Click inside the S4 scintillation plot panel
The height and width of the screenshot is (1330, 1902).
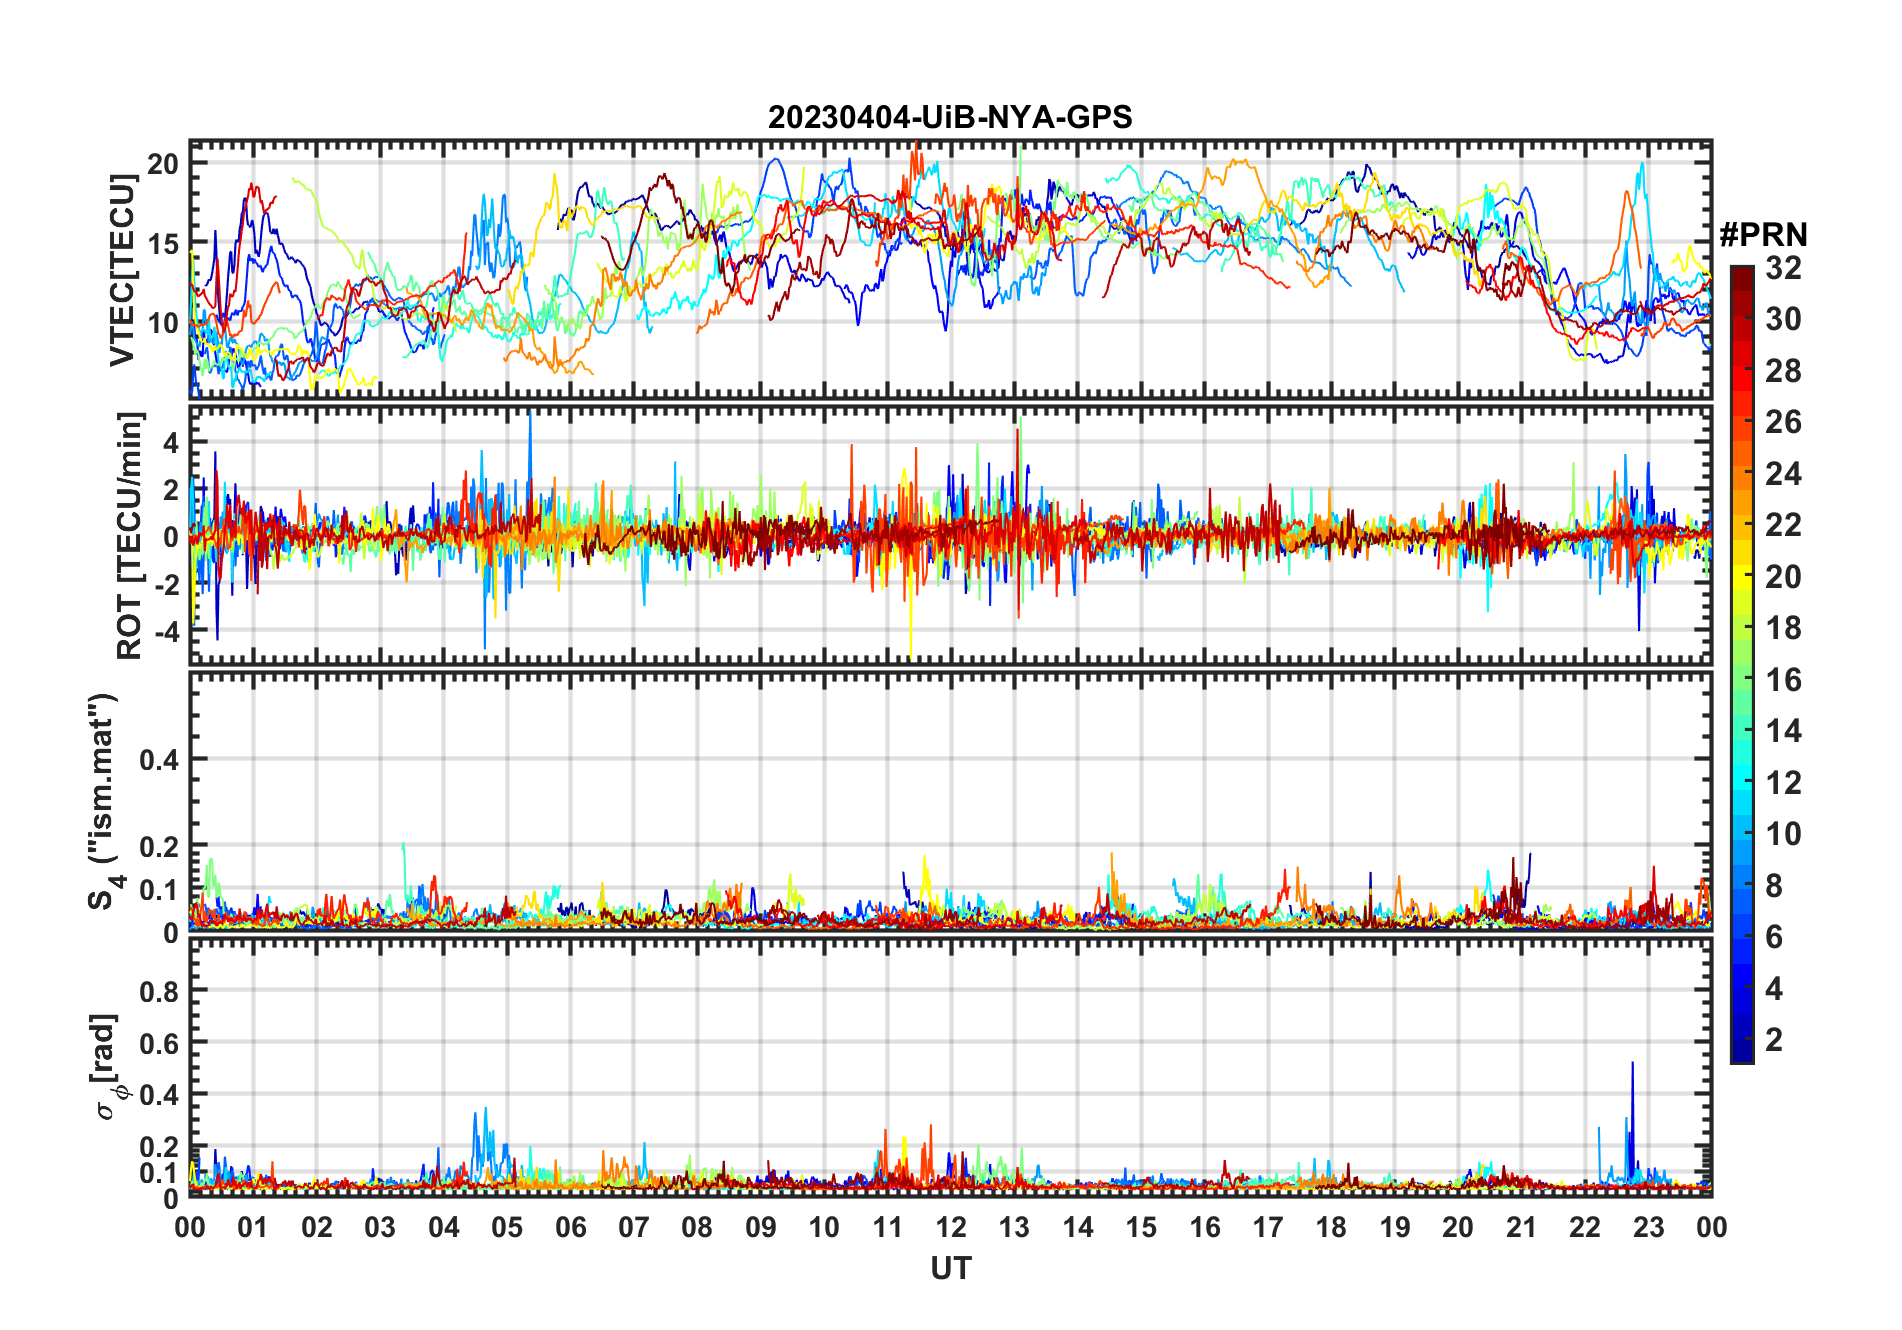tap(950, 801)
